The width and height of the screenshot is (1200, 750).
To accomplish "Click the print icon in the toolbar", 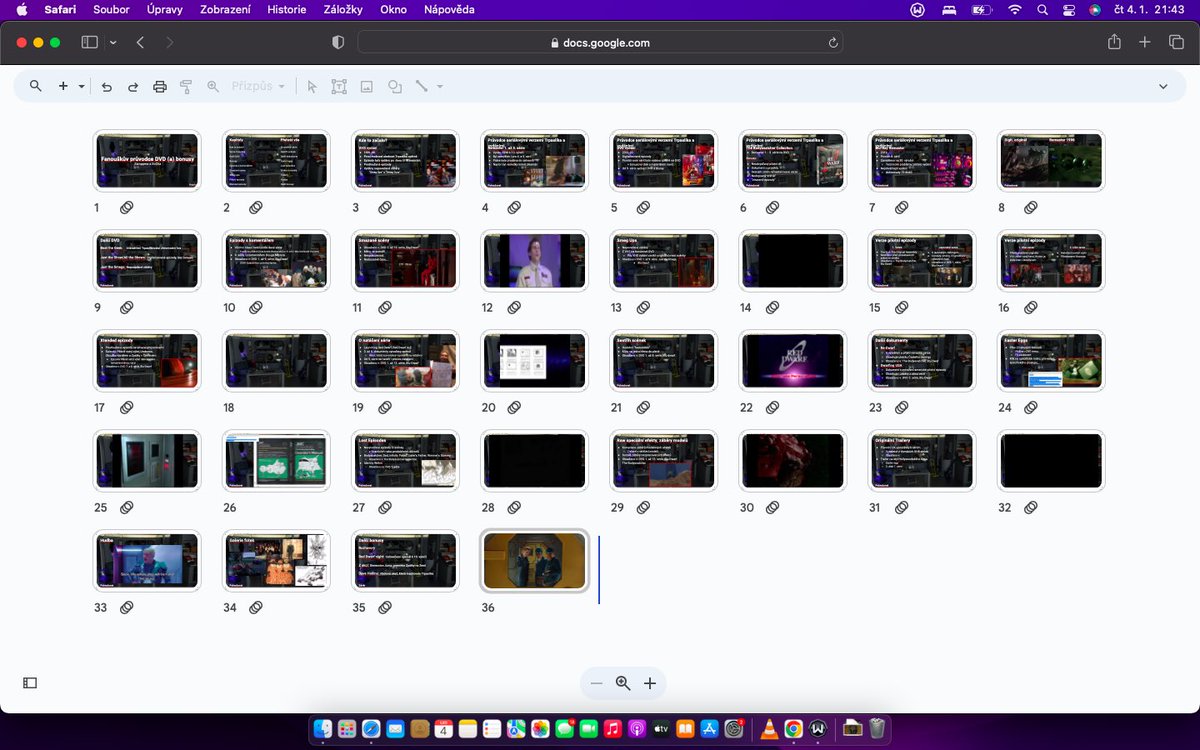I will click(160, 87).
